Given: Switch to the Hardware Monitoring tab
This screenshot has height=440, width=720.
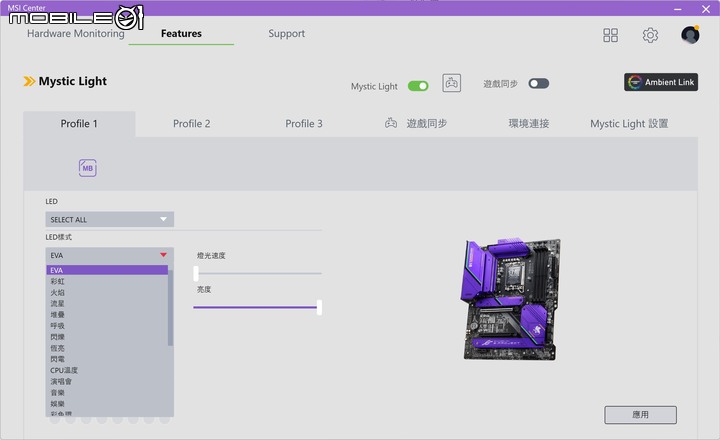Looking at the screenshot, I should [76, 34].
